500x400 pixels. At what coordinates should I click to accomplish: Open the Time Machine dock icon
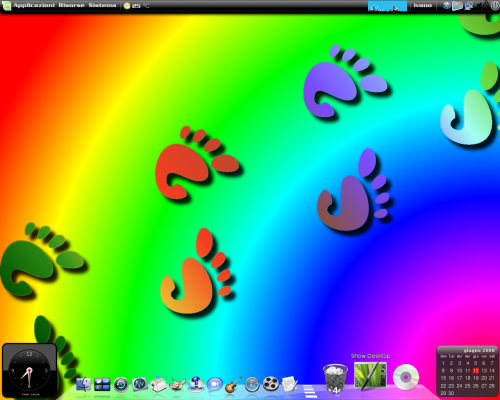point(121,384)
